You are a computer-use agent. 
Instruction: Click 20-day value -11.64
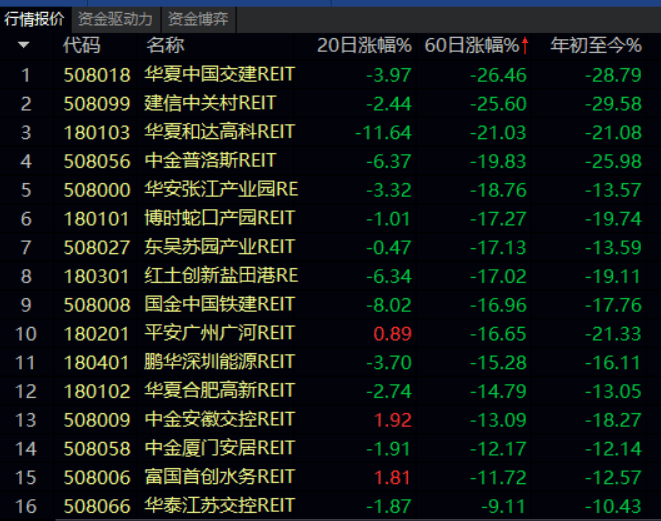point(383,132)
